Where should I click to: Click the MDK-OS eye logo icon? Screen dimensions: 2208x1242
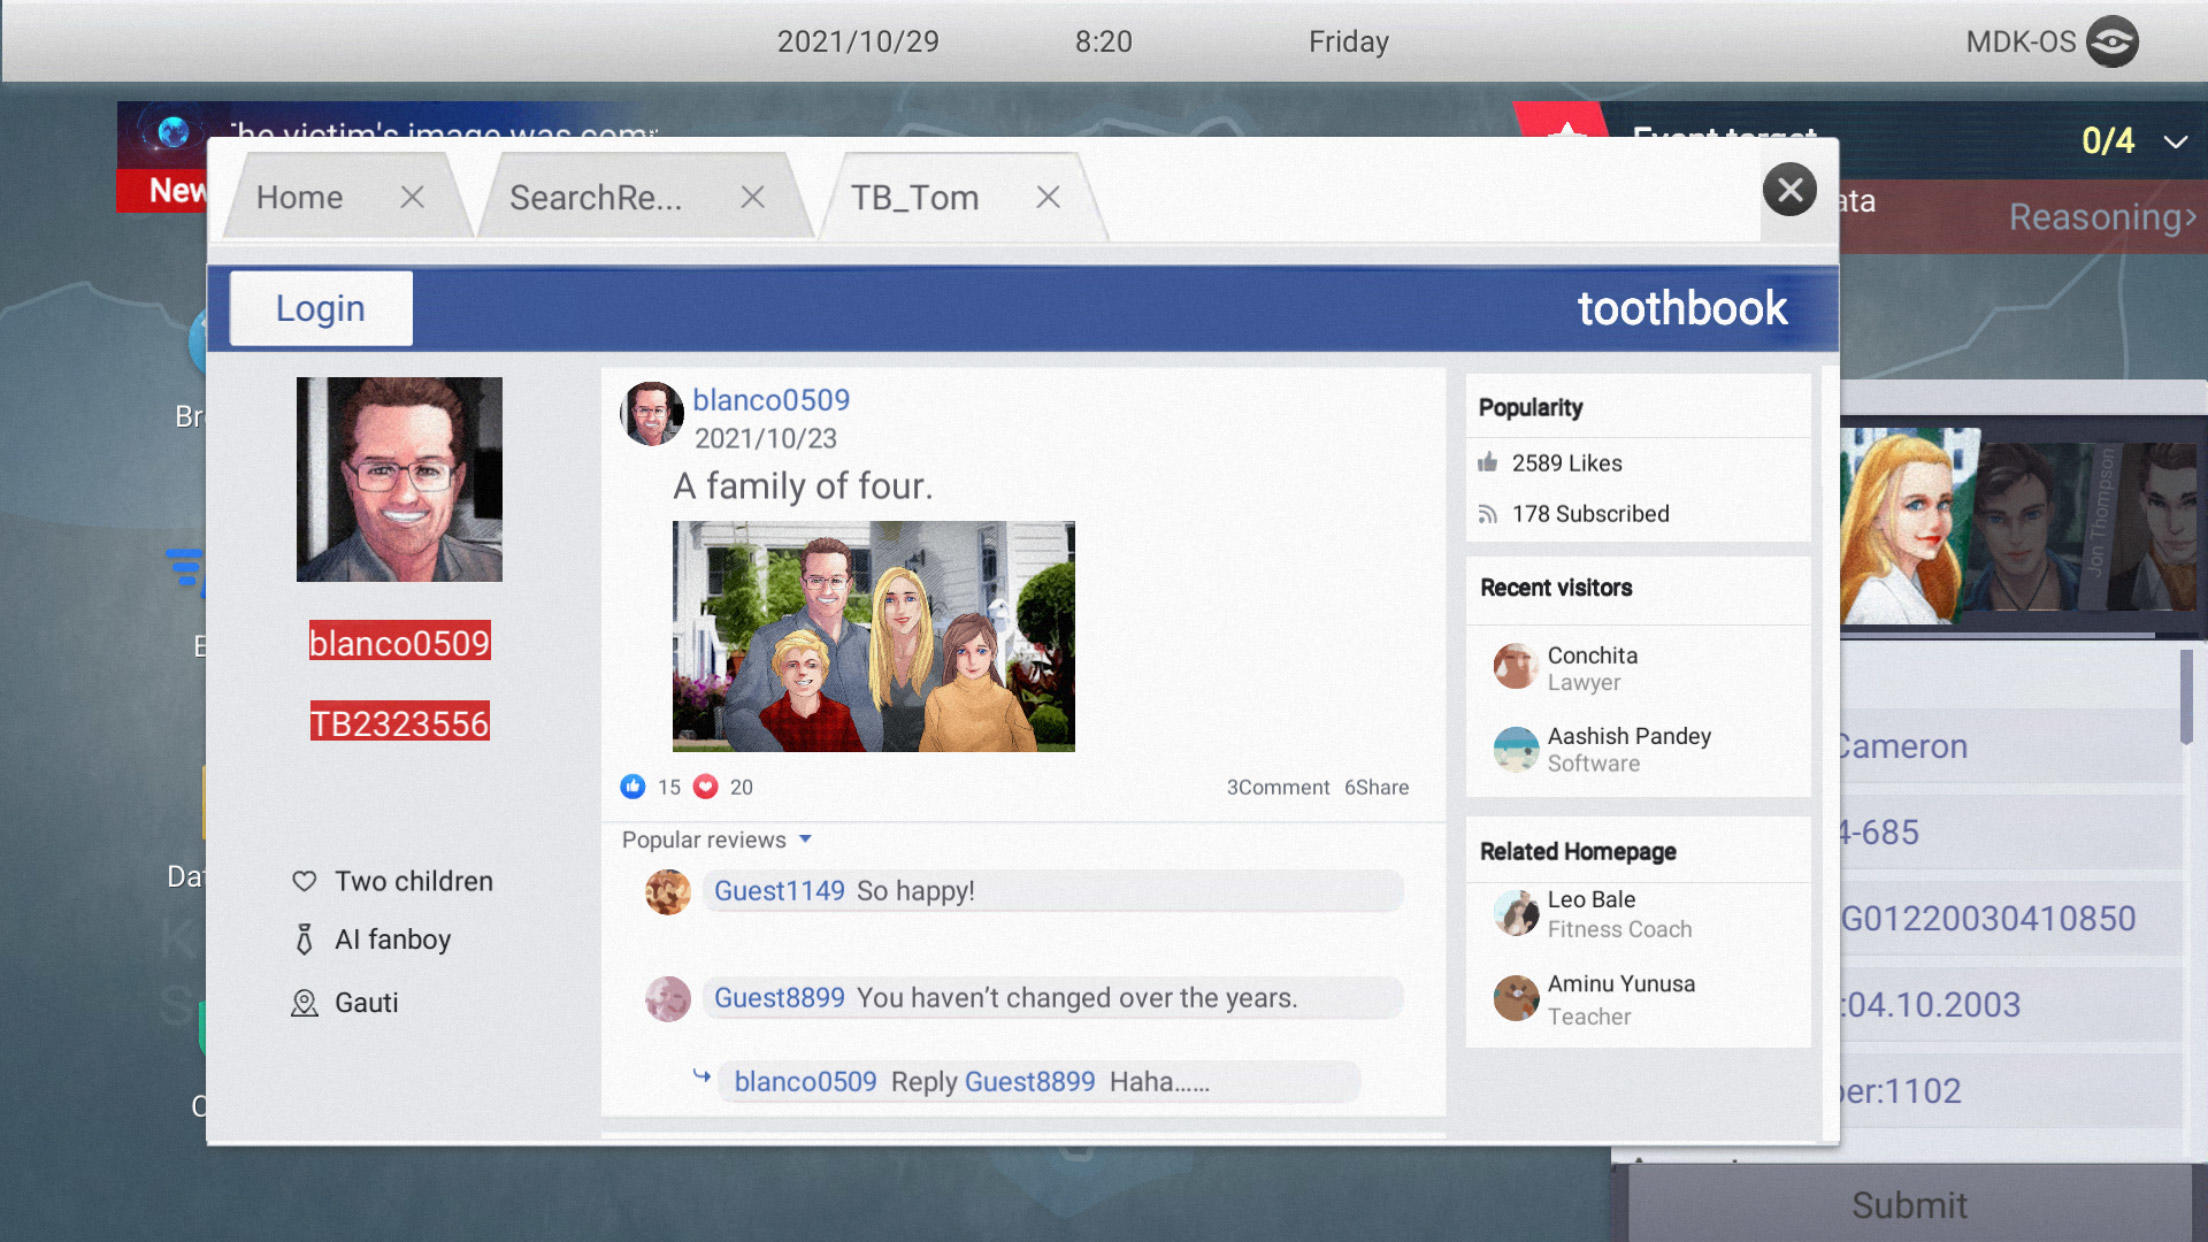pos(2112,42)
